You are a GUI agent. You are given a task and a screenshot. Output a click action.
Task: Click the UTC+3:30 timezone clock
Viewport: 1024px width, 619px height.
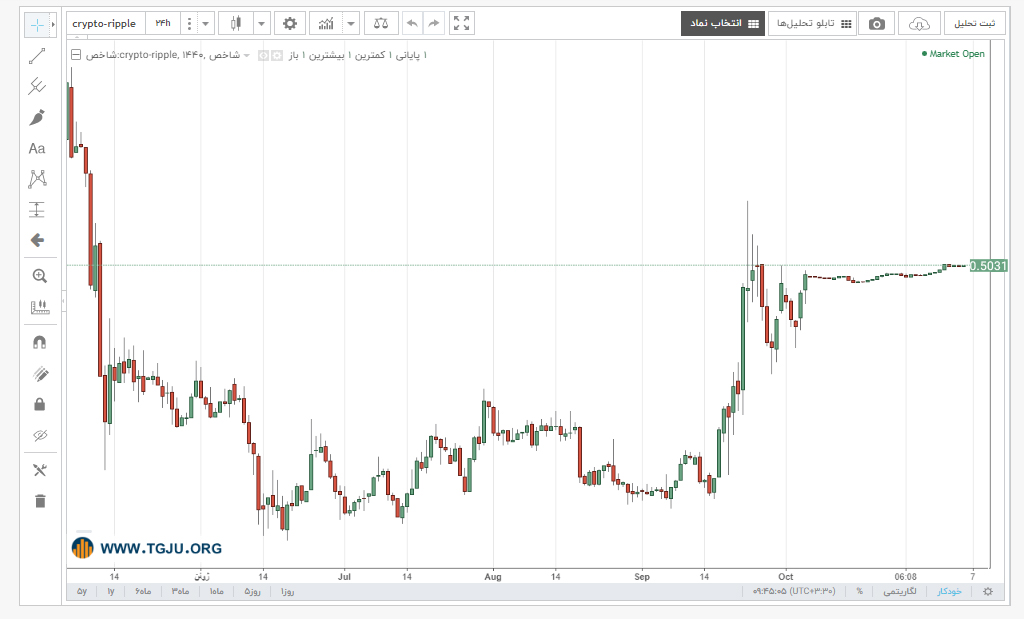coord(793,591)
